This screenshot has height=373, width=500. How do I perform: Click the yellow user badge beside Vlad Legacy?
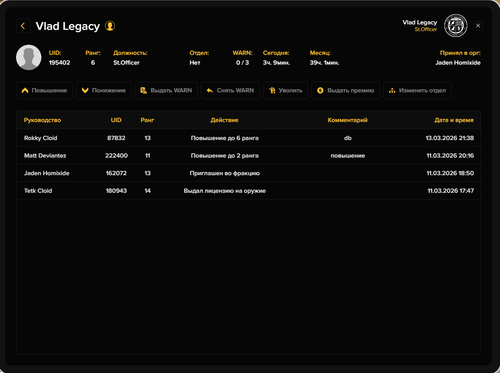tap(110, 26)
